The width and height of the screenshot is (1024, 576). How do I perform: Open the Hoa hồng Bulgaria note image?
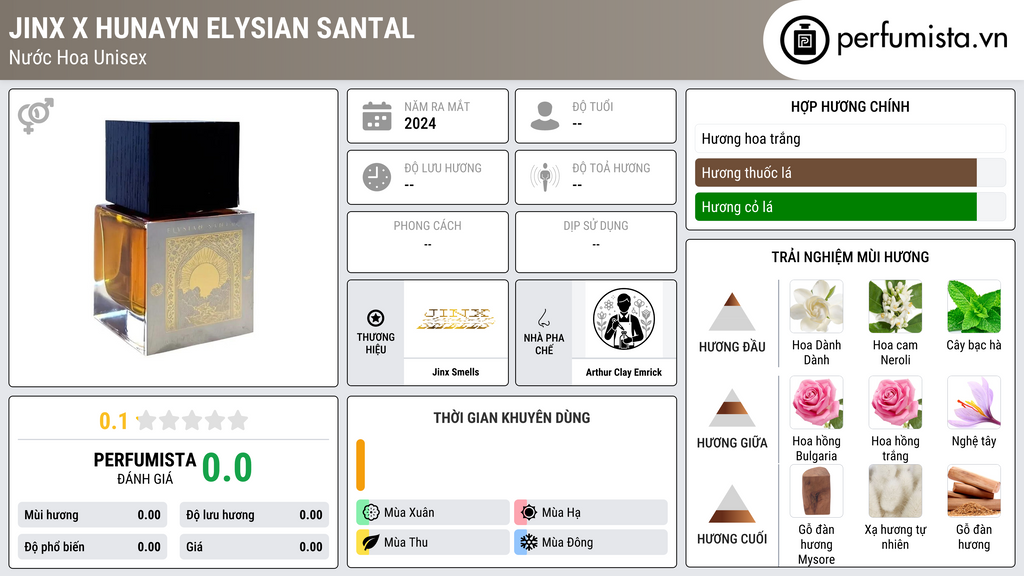816,403
